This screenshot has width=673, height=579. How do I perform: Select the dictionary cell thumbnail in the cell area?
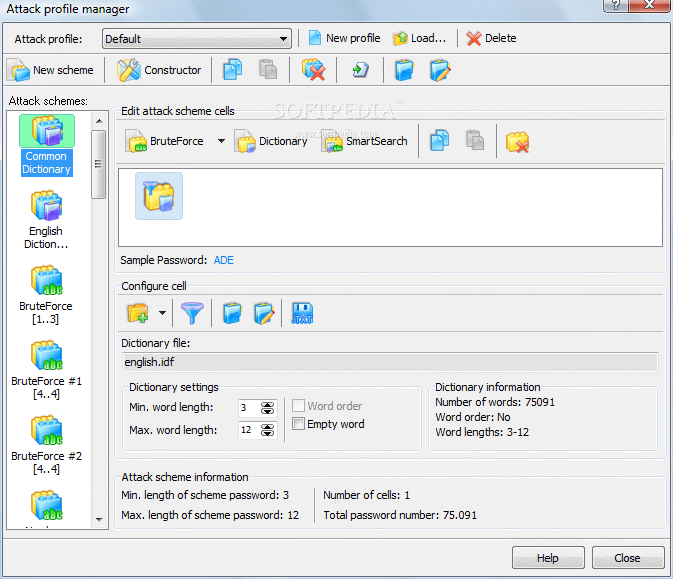[159, 196]
